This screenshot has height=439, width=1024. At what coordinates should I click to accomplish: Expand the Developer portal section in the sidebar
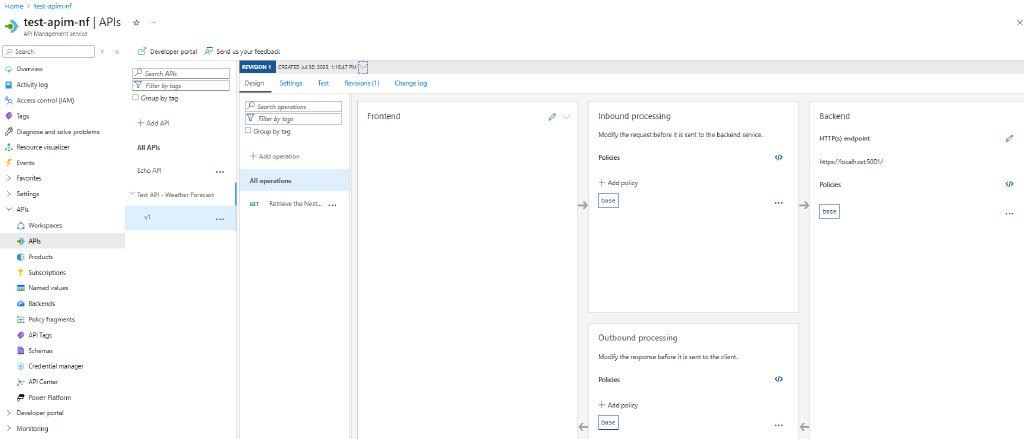pos(8,413)
